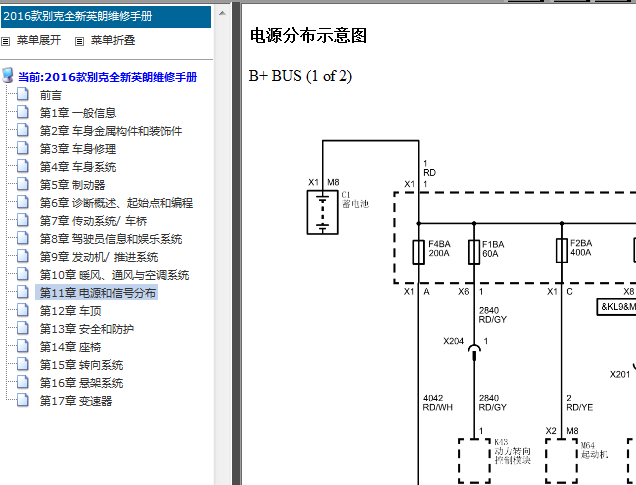Click the X201 connector label
The width and height of the screenshot is (636, 485).
tap(620, 374)
